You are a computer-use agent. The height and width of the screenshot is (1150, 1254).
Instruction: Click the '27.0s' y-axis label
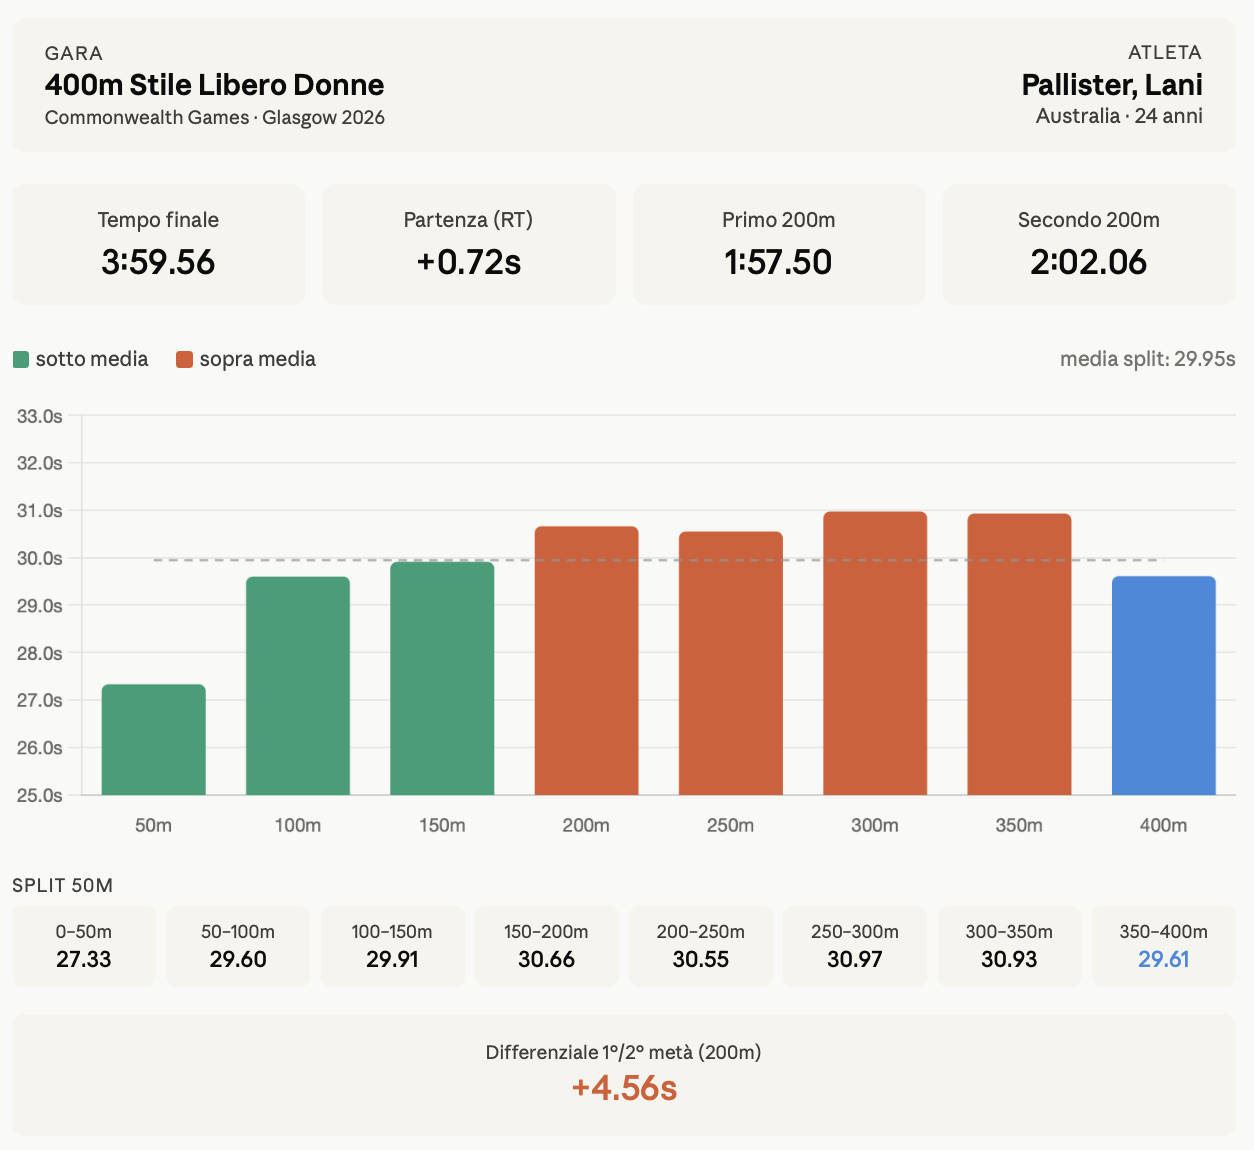(40, 701)
